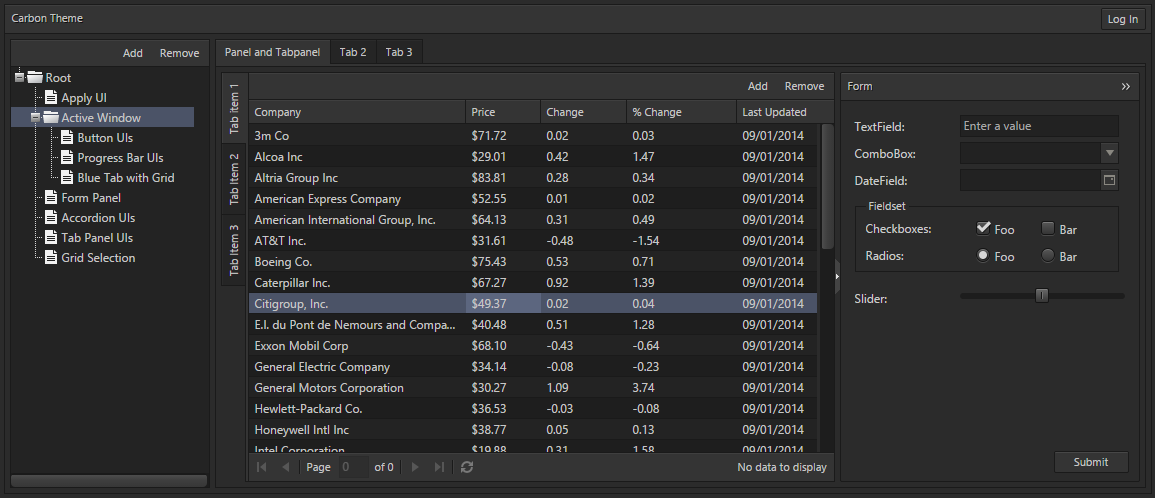Click Add in the tree panel toolbar

pyautogui.click(x=133, y=53)
